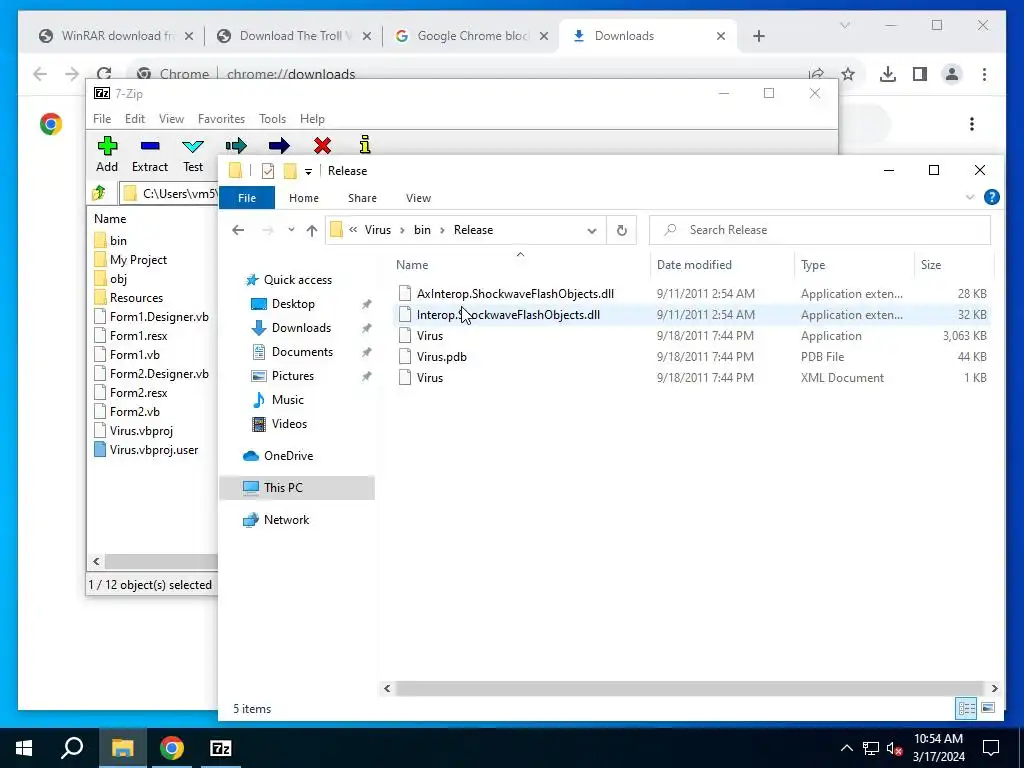This screenshot has height=768, width=1024.
Task: Click the Chrome downloads tray icon
Action: [x=888, y=74]
